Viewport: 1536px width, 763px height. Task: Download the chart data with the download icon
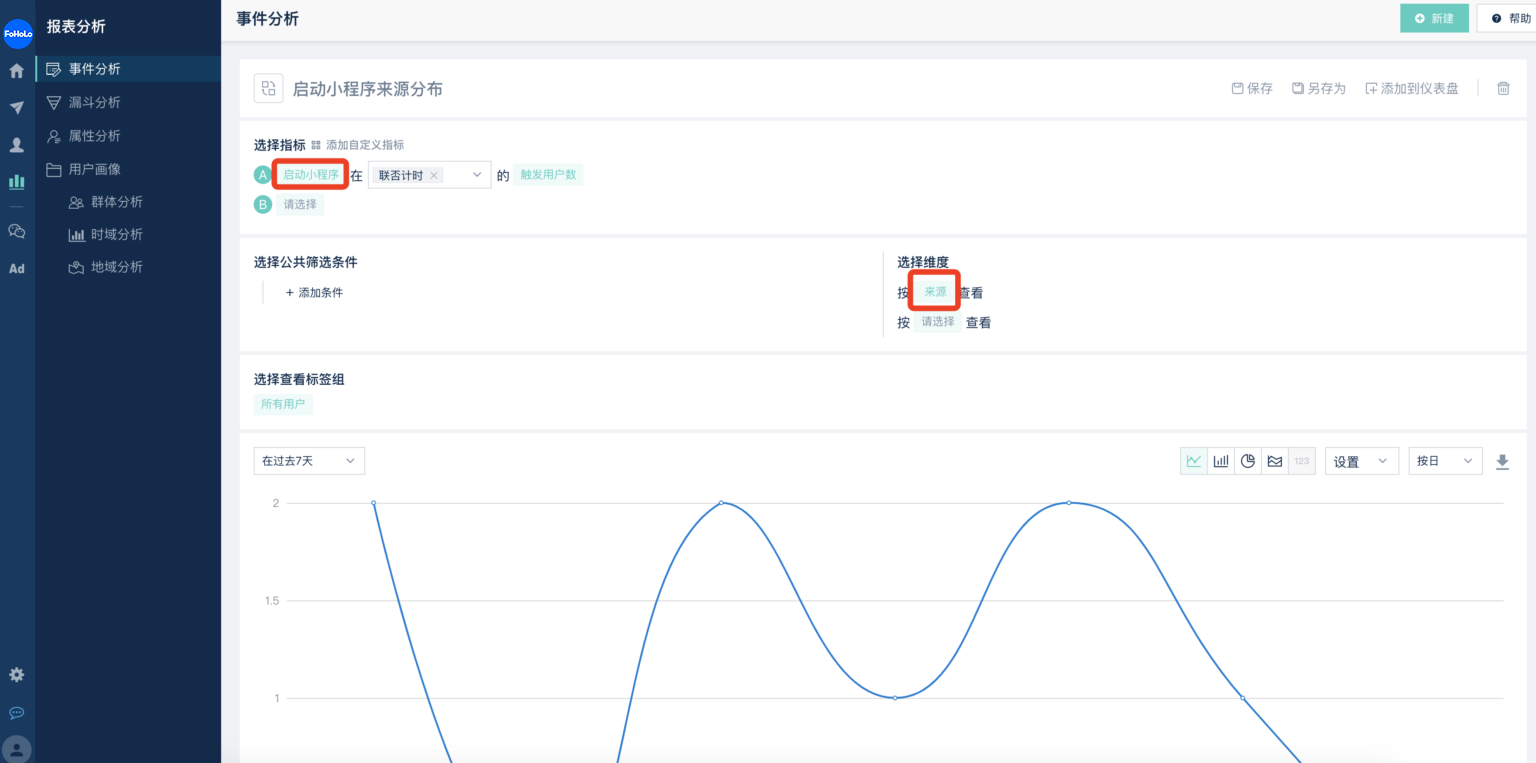coord(1502,461)
